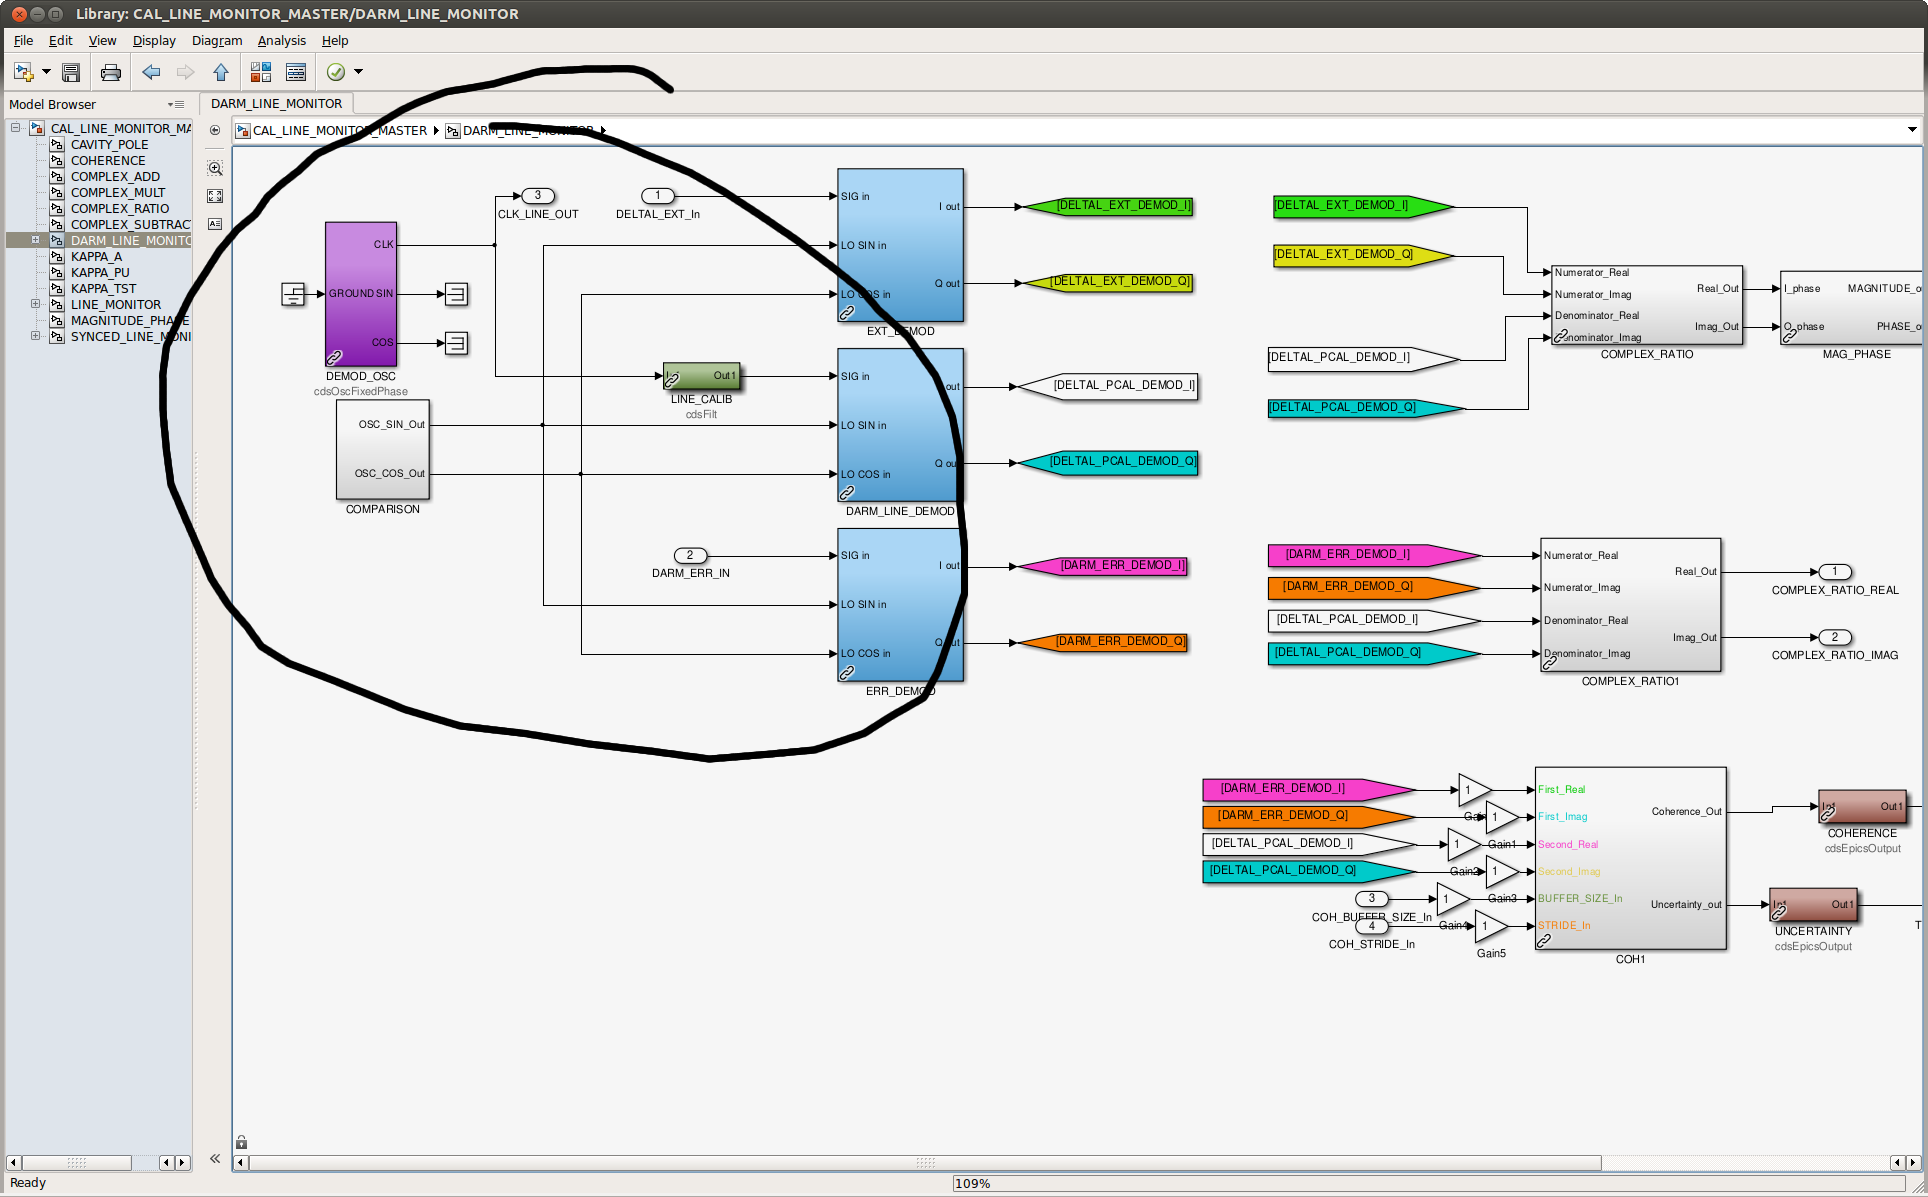Open the New model dropdown arrow
This screenshot has height=1197, width=1928.
[46, 72]
